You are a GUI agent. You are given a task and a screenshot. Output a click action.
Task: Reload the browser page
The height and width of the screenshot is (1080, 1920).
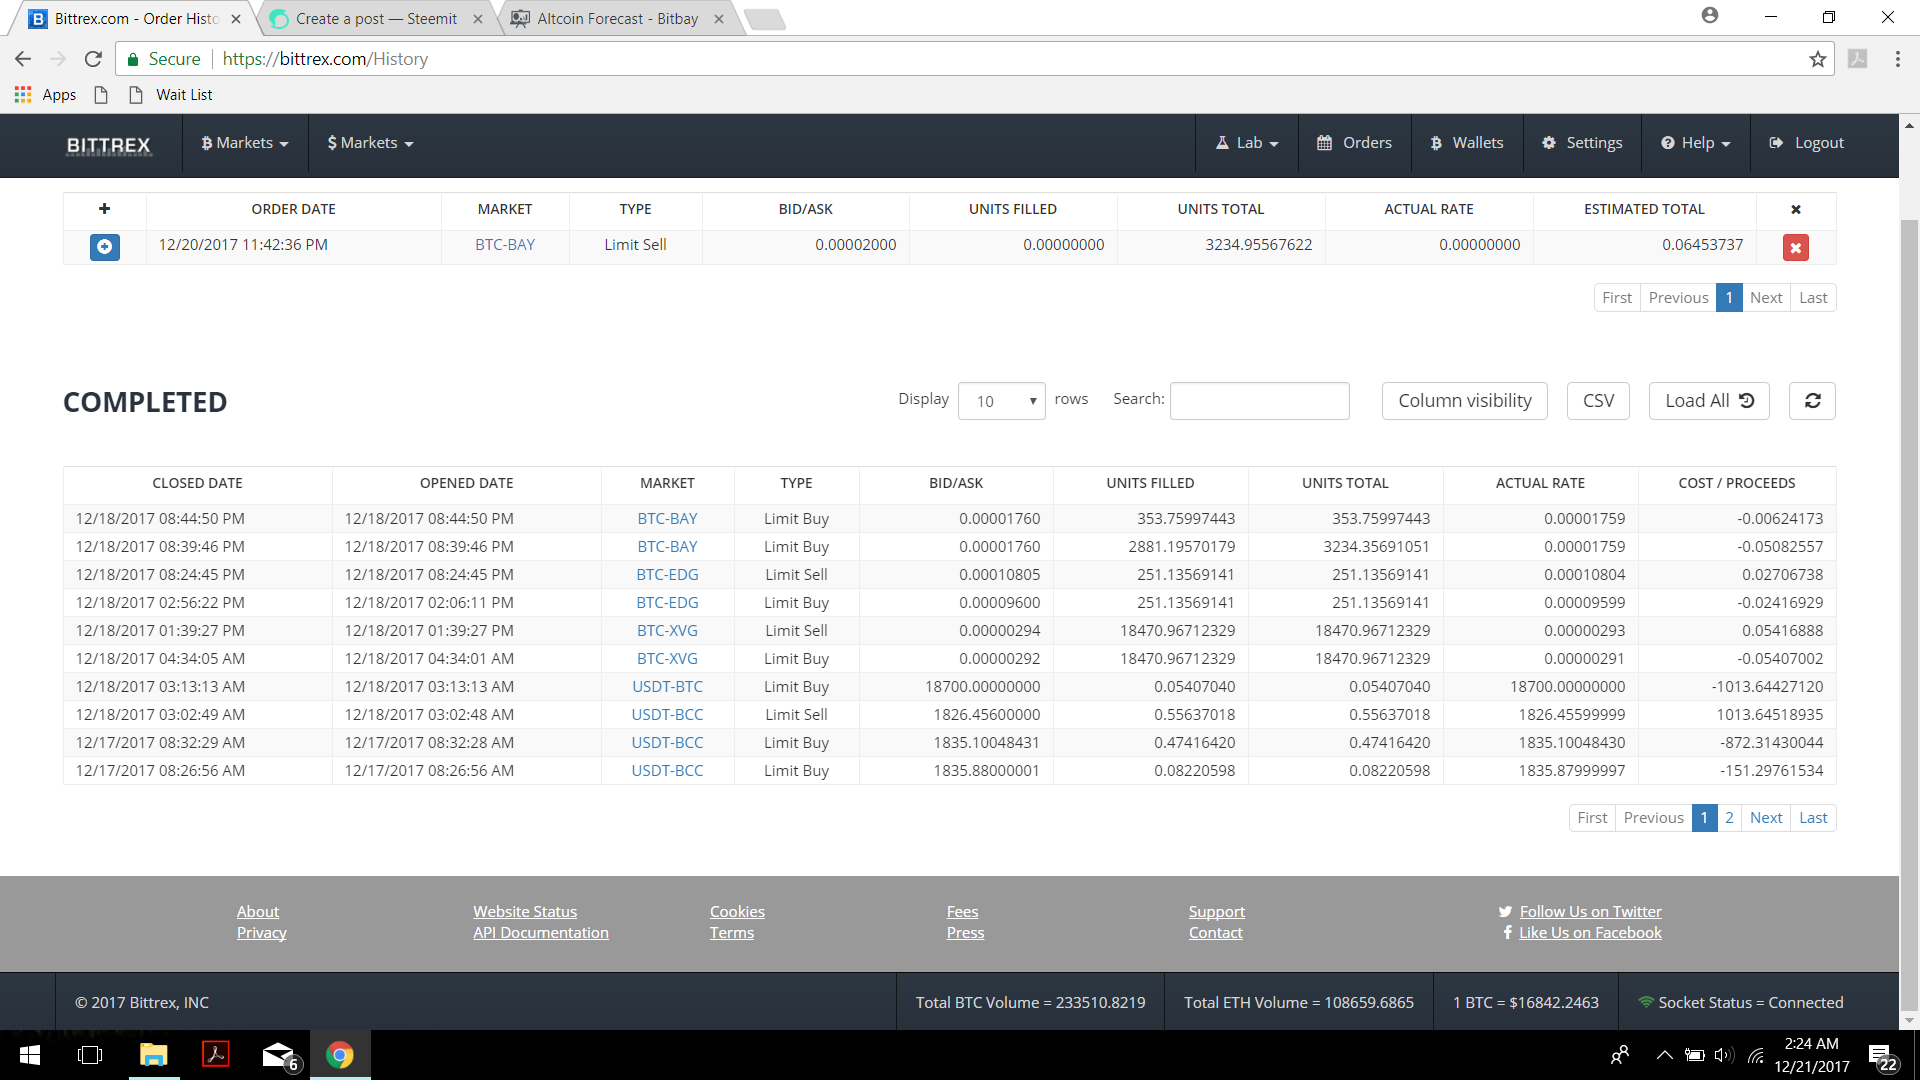pyautogui.click(x=93, y=59)
